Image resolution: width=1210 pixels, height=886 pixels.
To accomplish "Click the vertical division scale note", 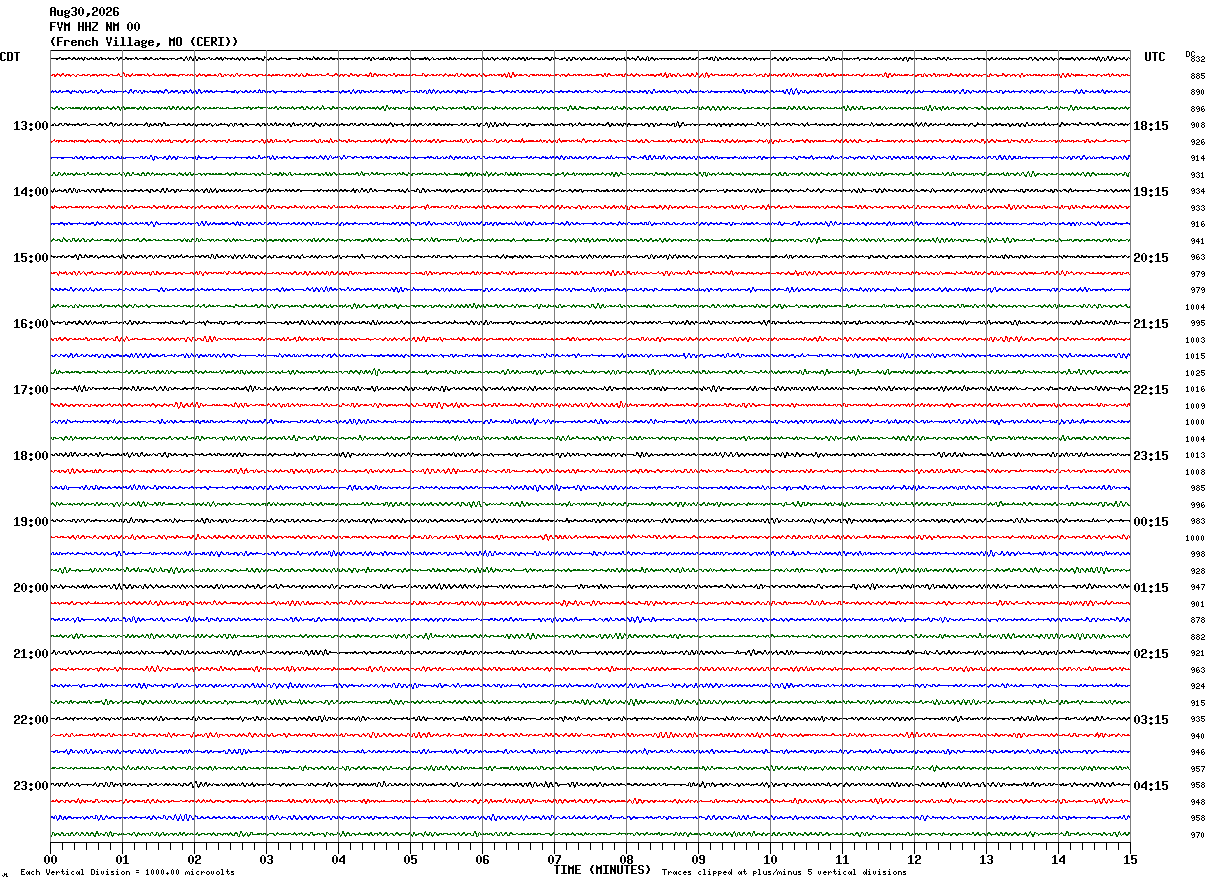I will (x=127, y=872).
